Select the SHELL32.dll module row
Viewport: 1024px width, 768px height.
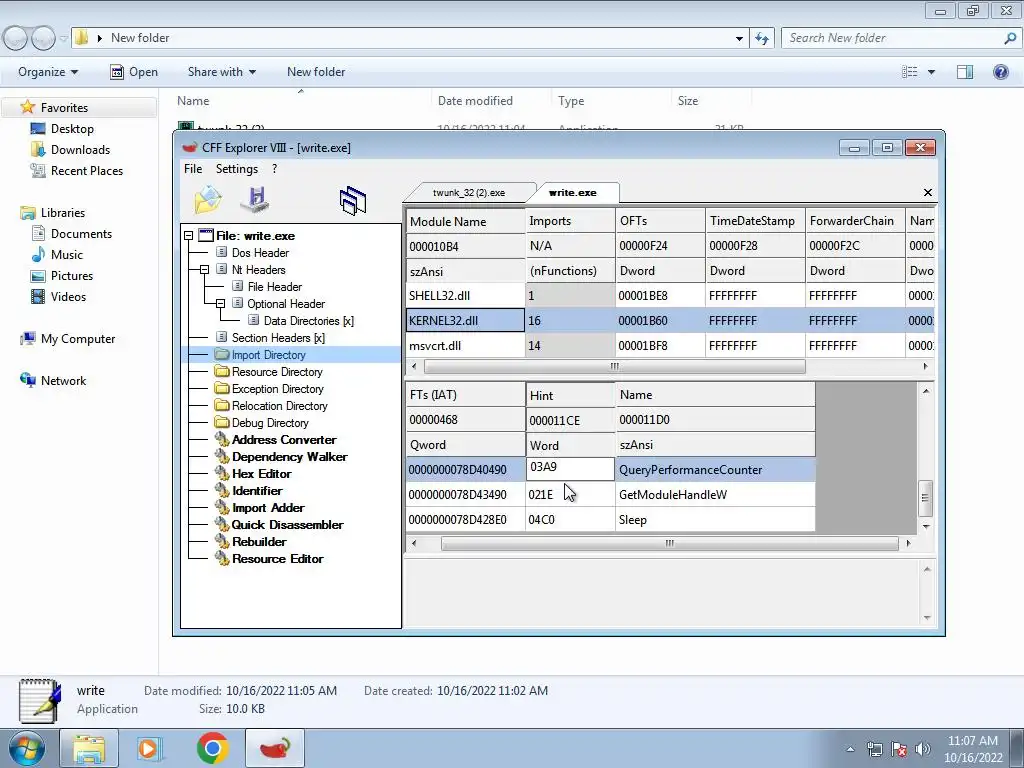click(669, 296)
